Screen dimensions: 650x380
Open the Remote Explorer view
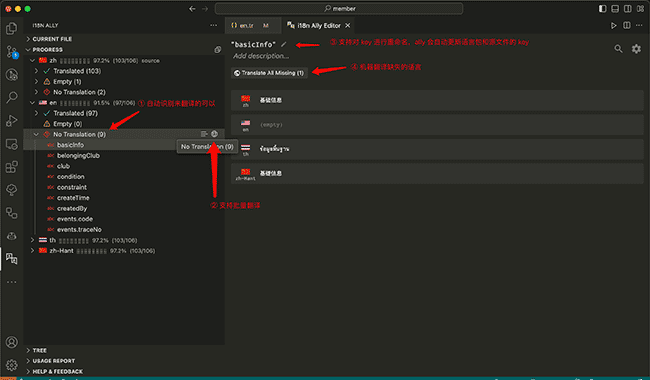coord(12,144)
